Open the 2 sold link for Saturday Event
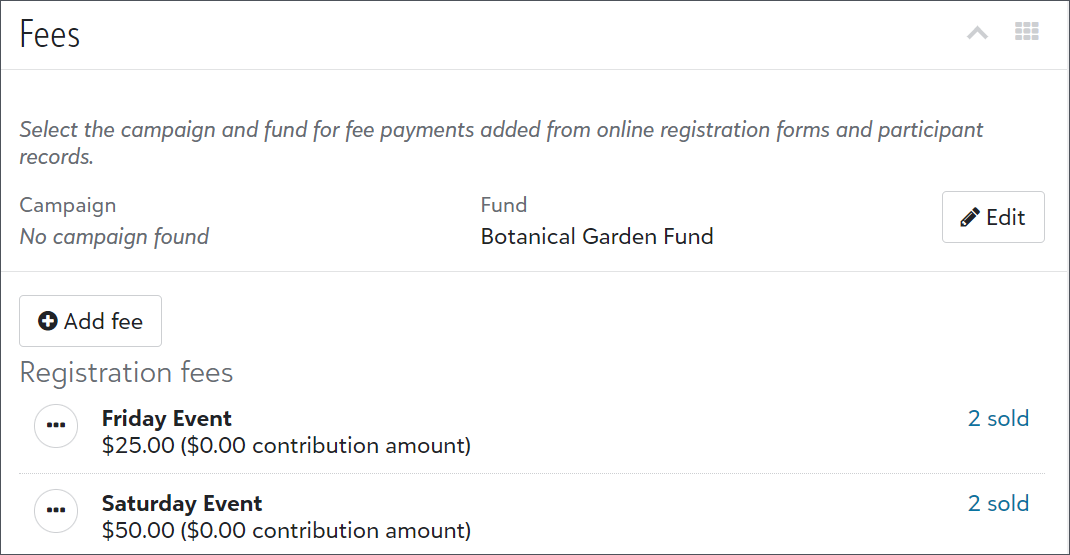Viewport: 1070px width, 555px height. point(998,504)
